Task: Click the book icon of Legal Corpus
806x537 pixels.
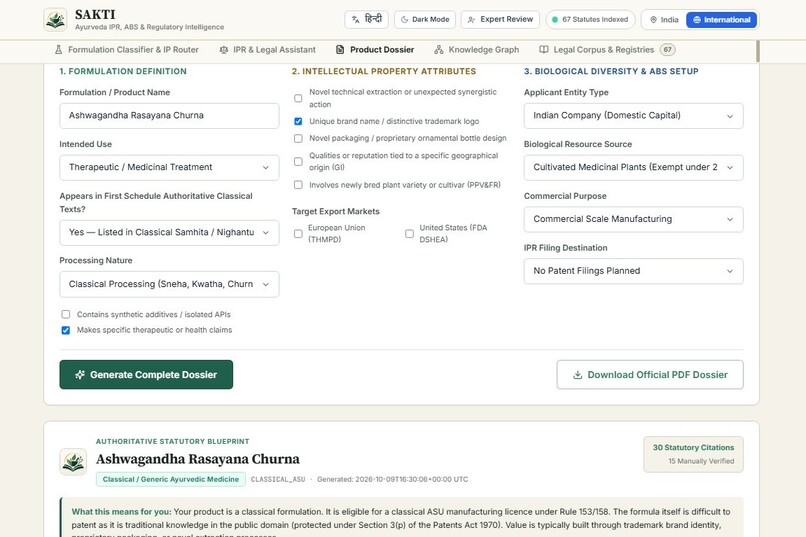Action: (544, 49)
